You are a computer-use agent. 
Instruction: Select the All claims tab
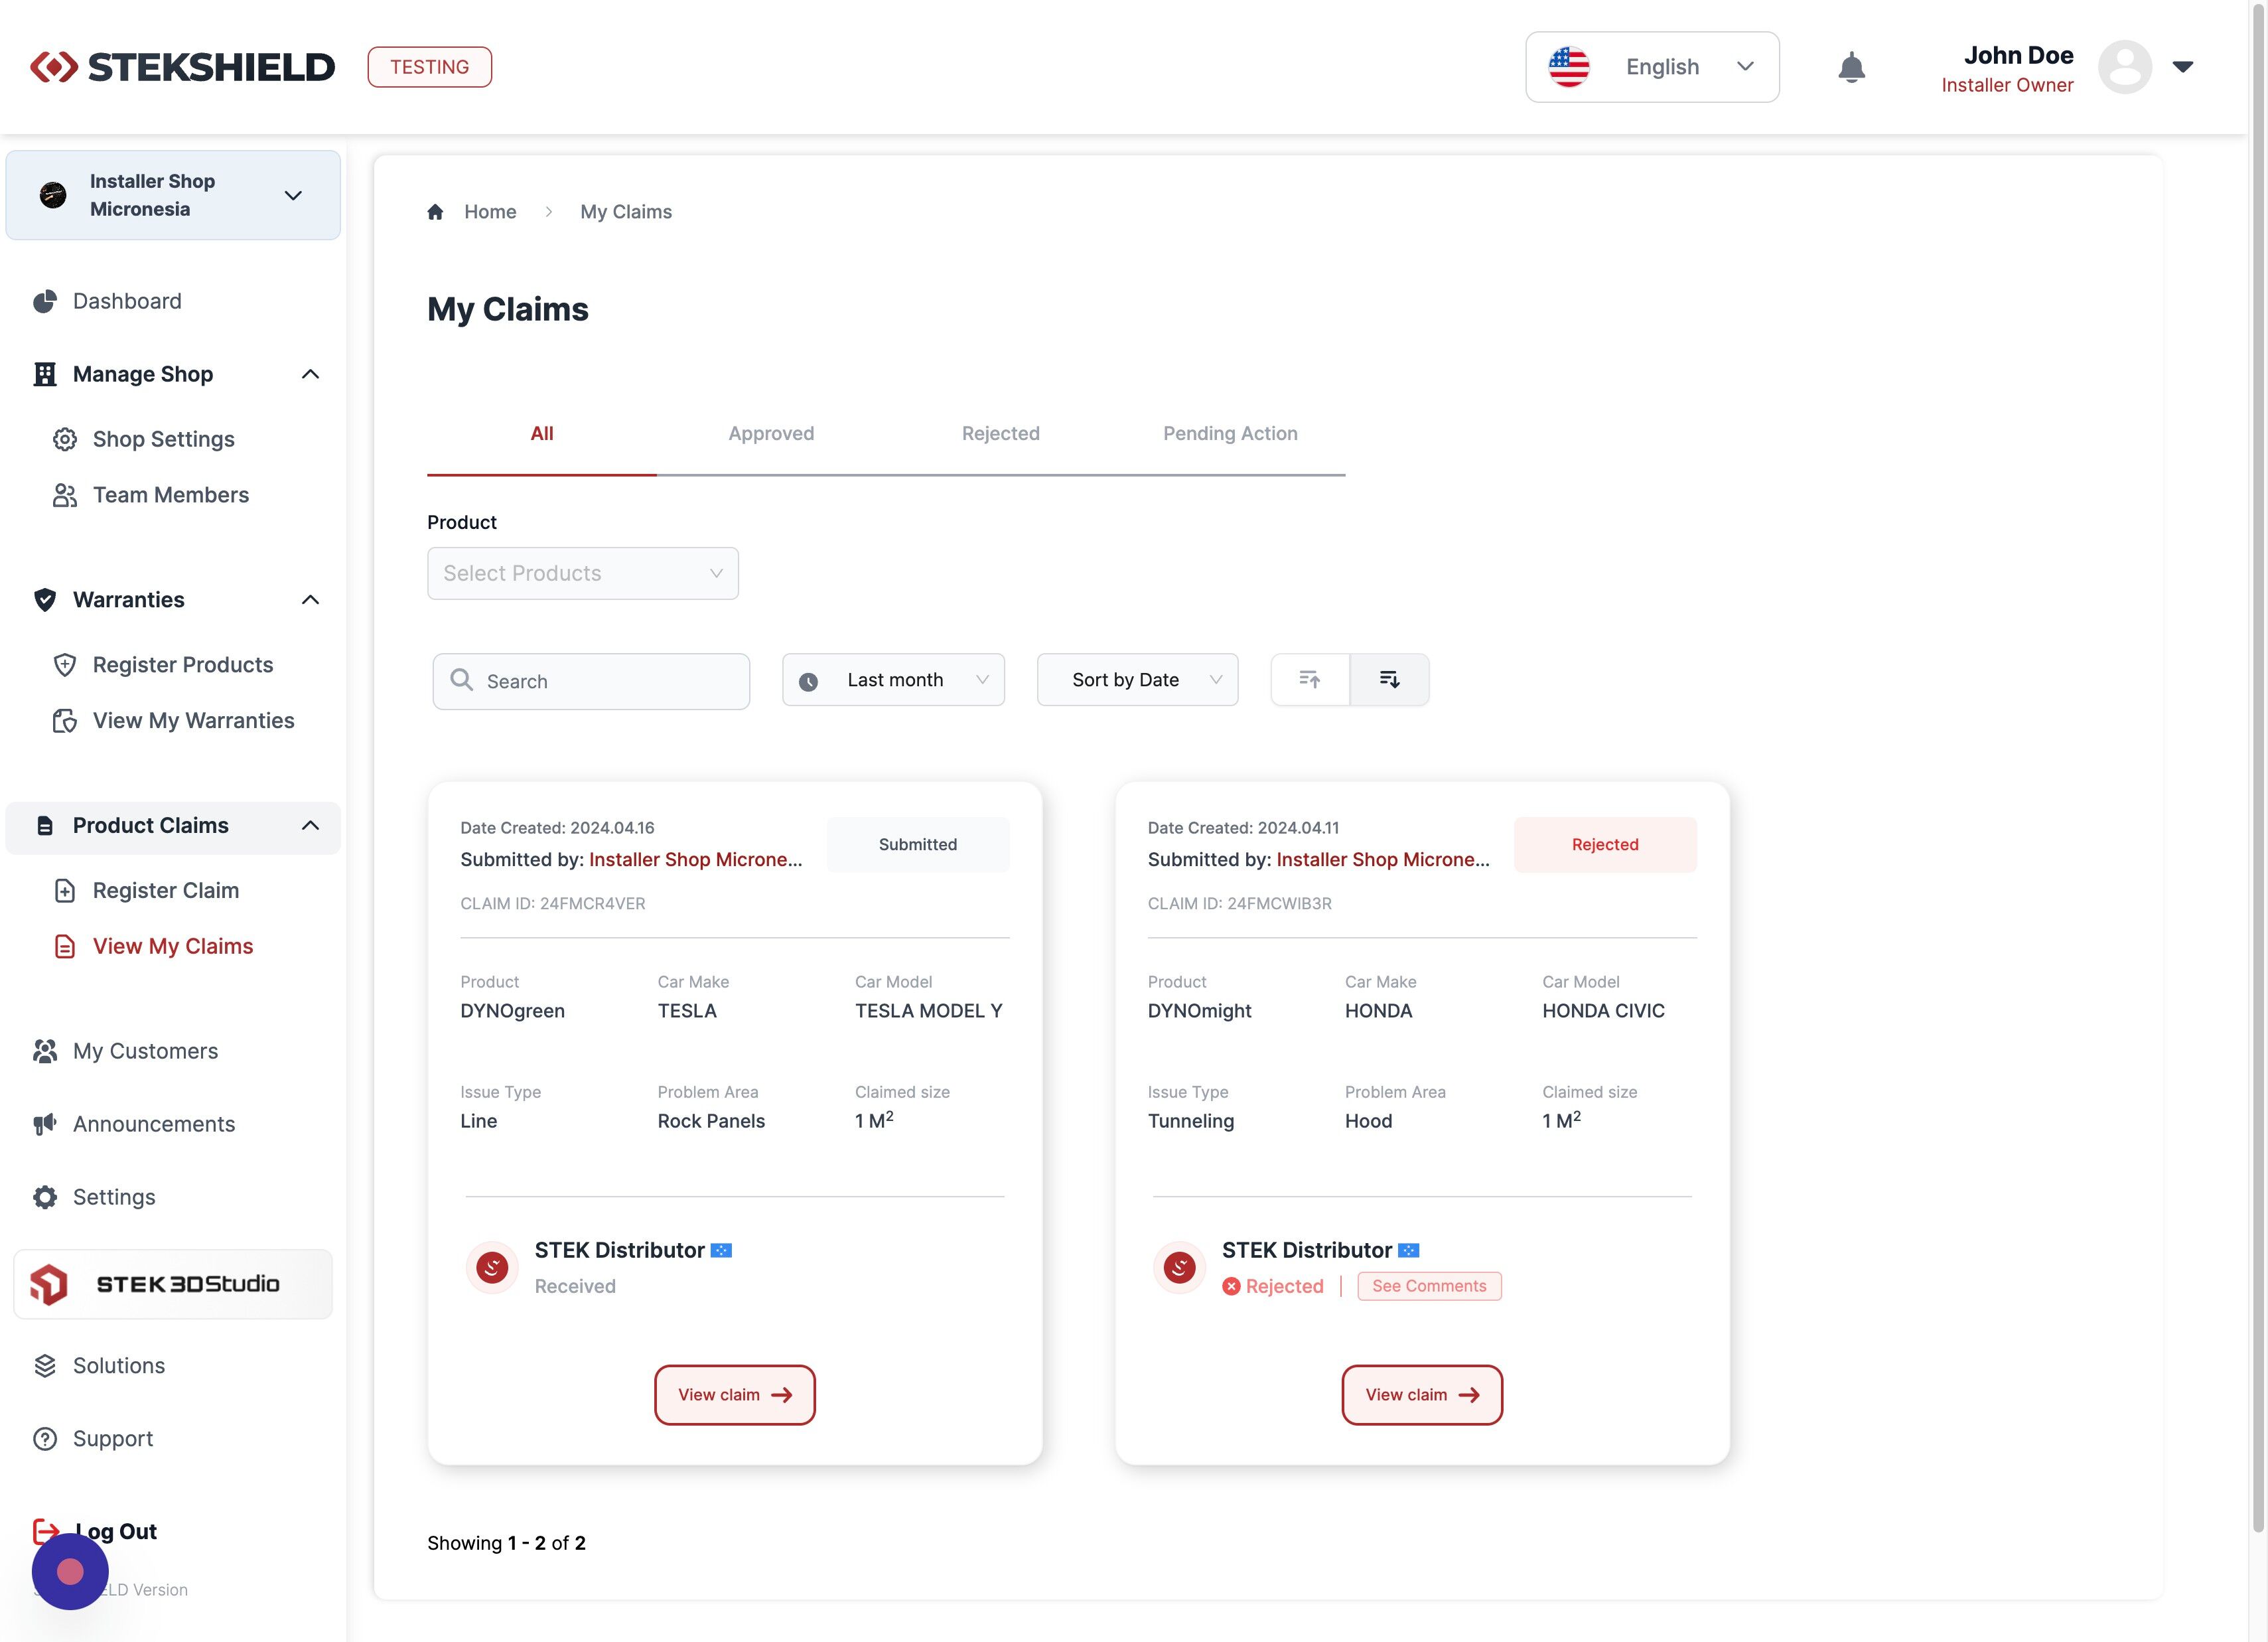(542, 434)
